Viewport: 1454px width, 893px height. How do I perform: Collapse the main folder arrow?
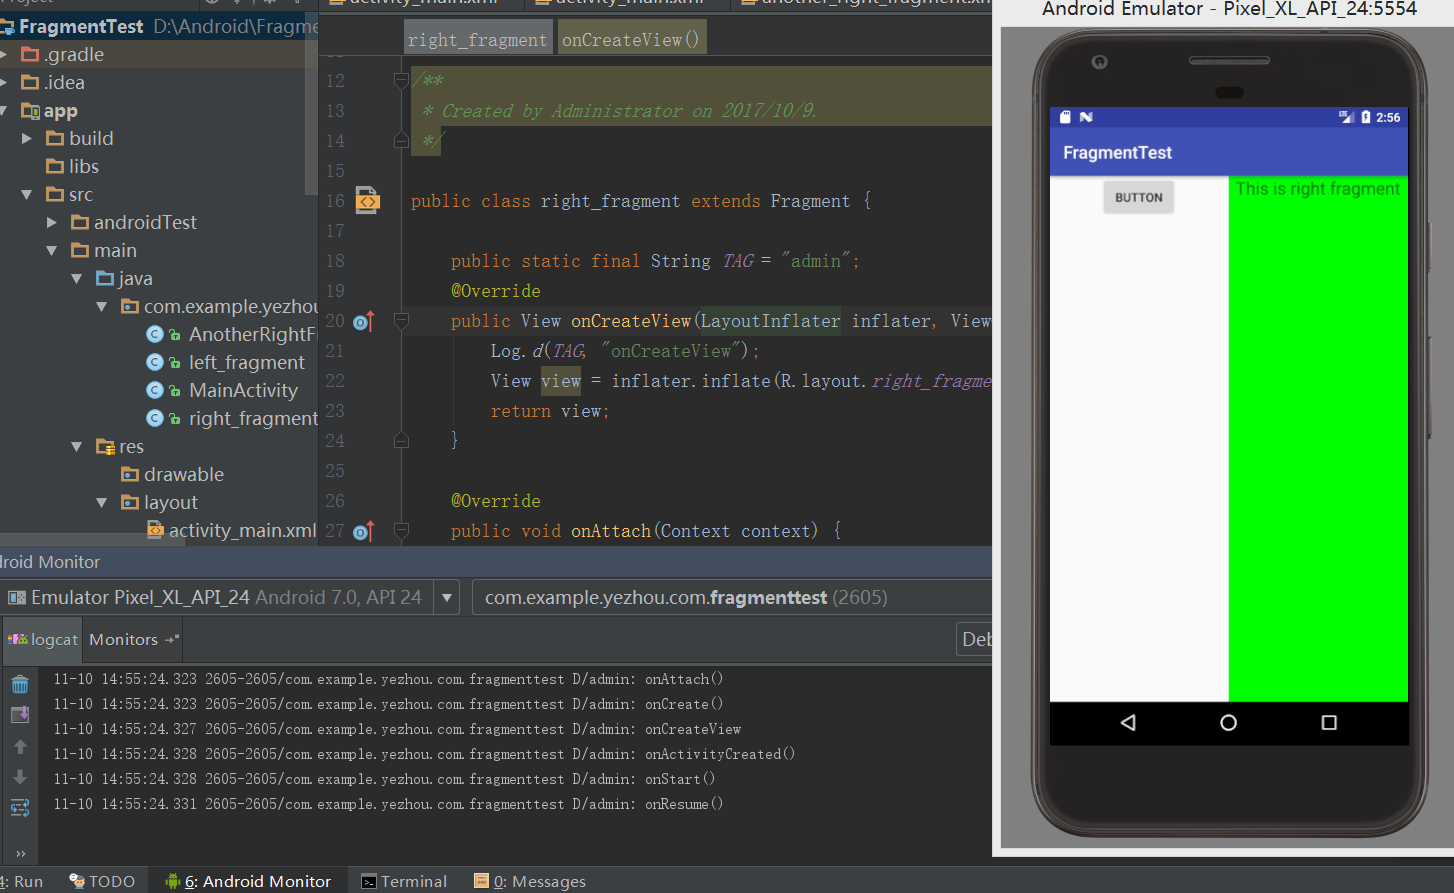[52, 250]
